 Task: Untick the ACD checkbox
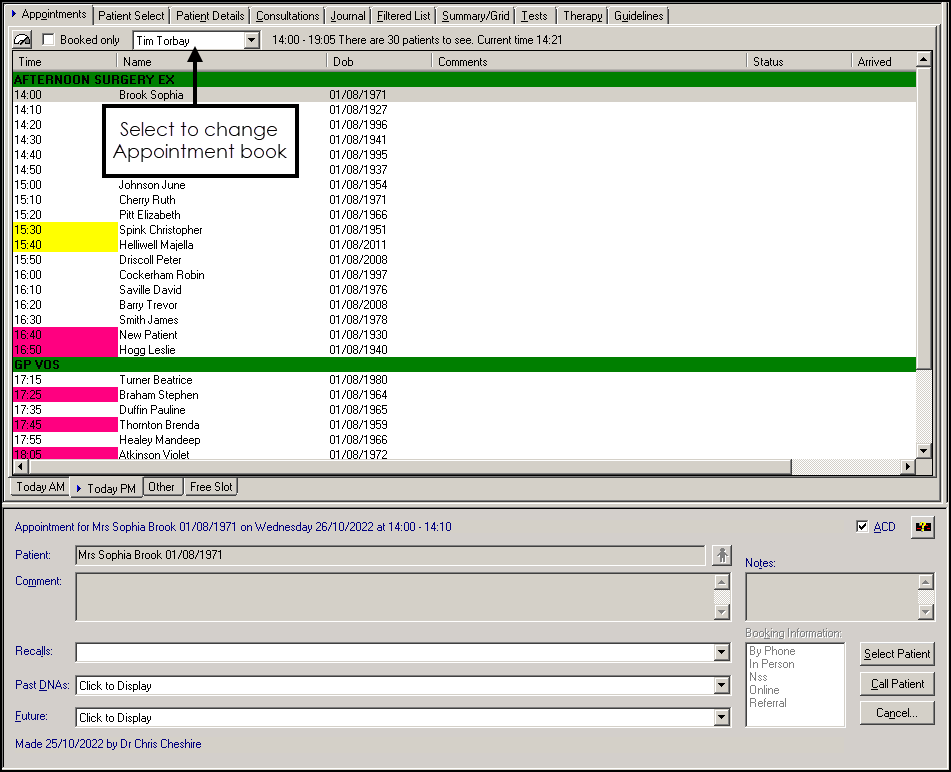coord(862,527)
